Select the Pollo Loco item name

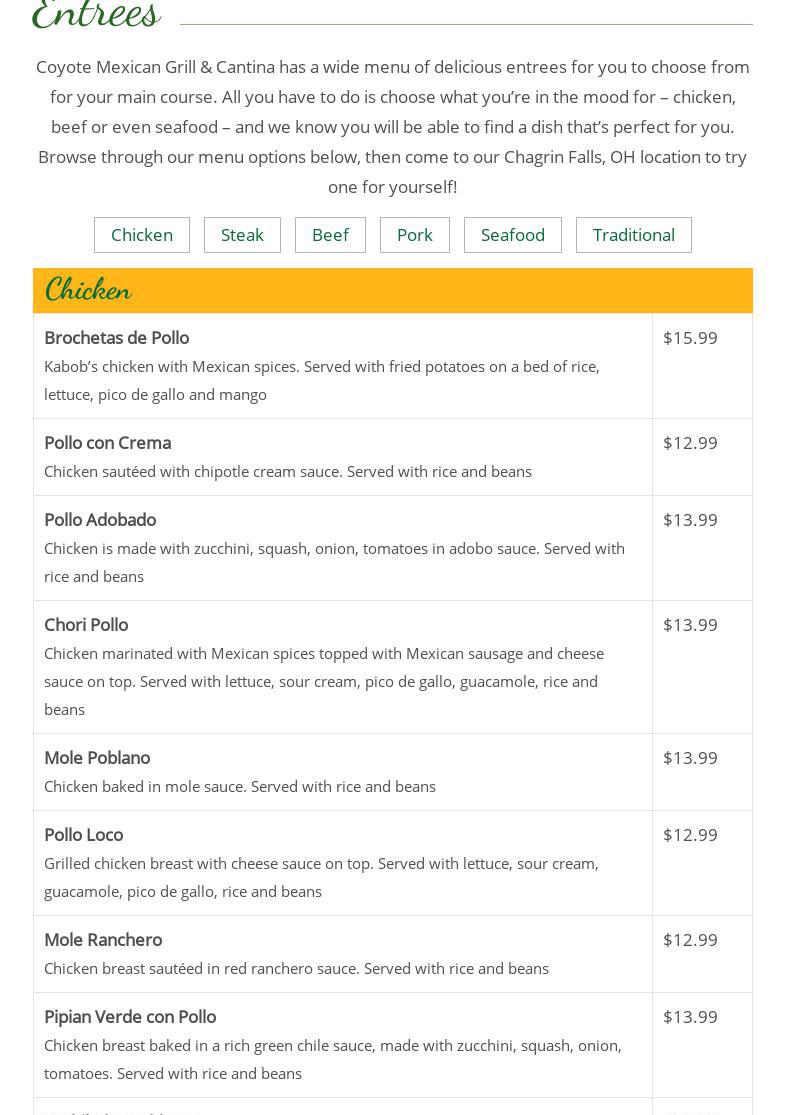coord(83,835)
